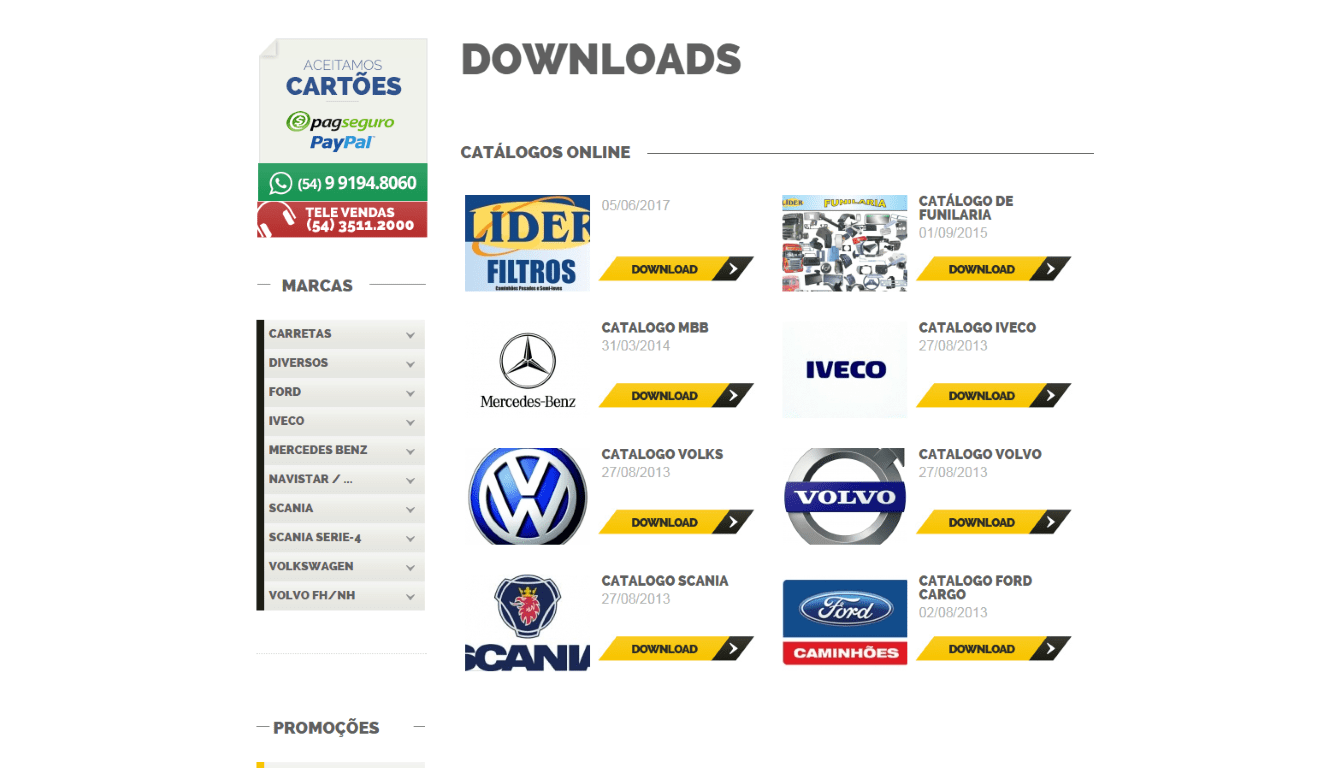Download the Catalogo Scania
The width and height of the screenshot is (1342, 768).
coord(676,649)
